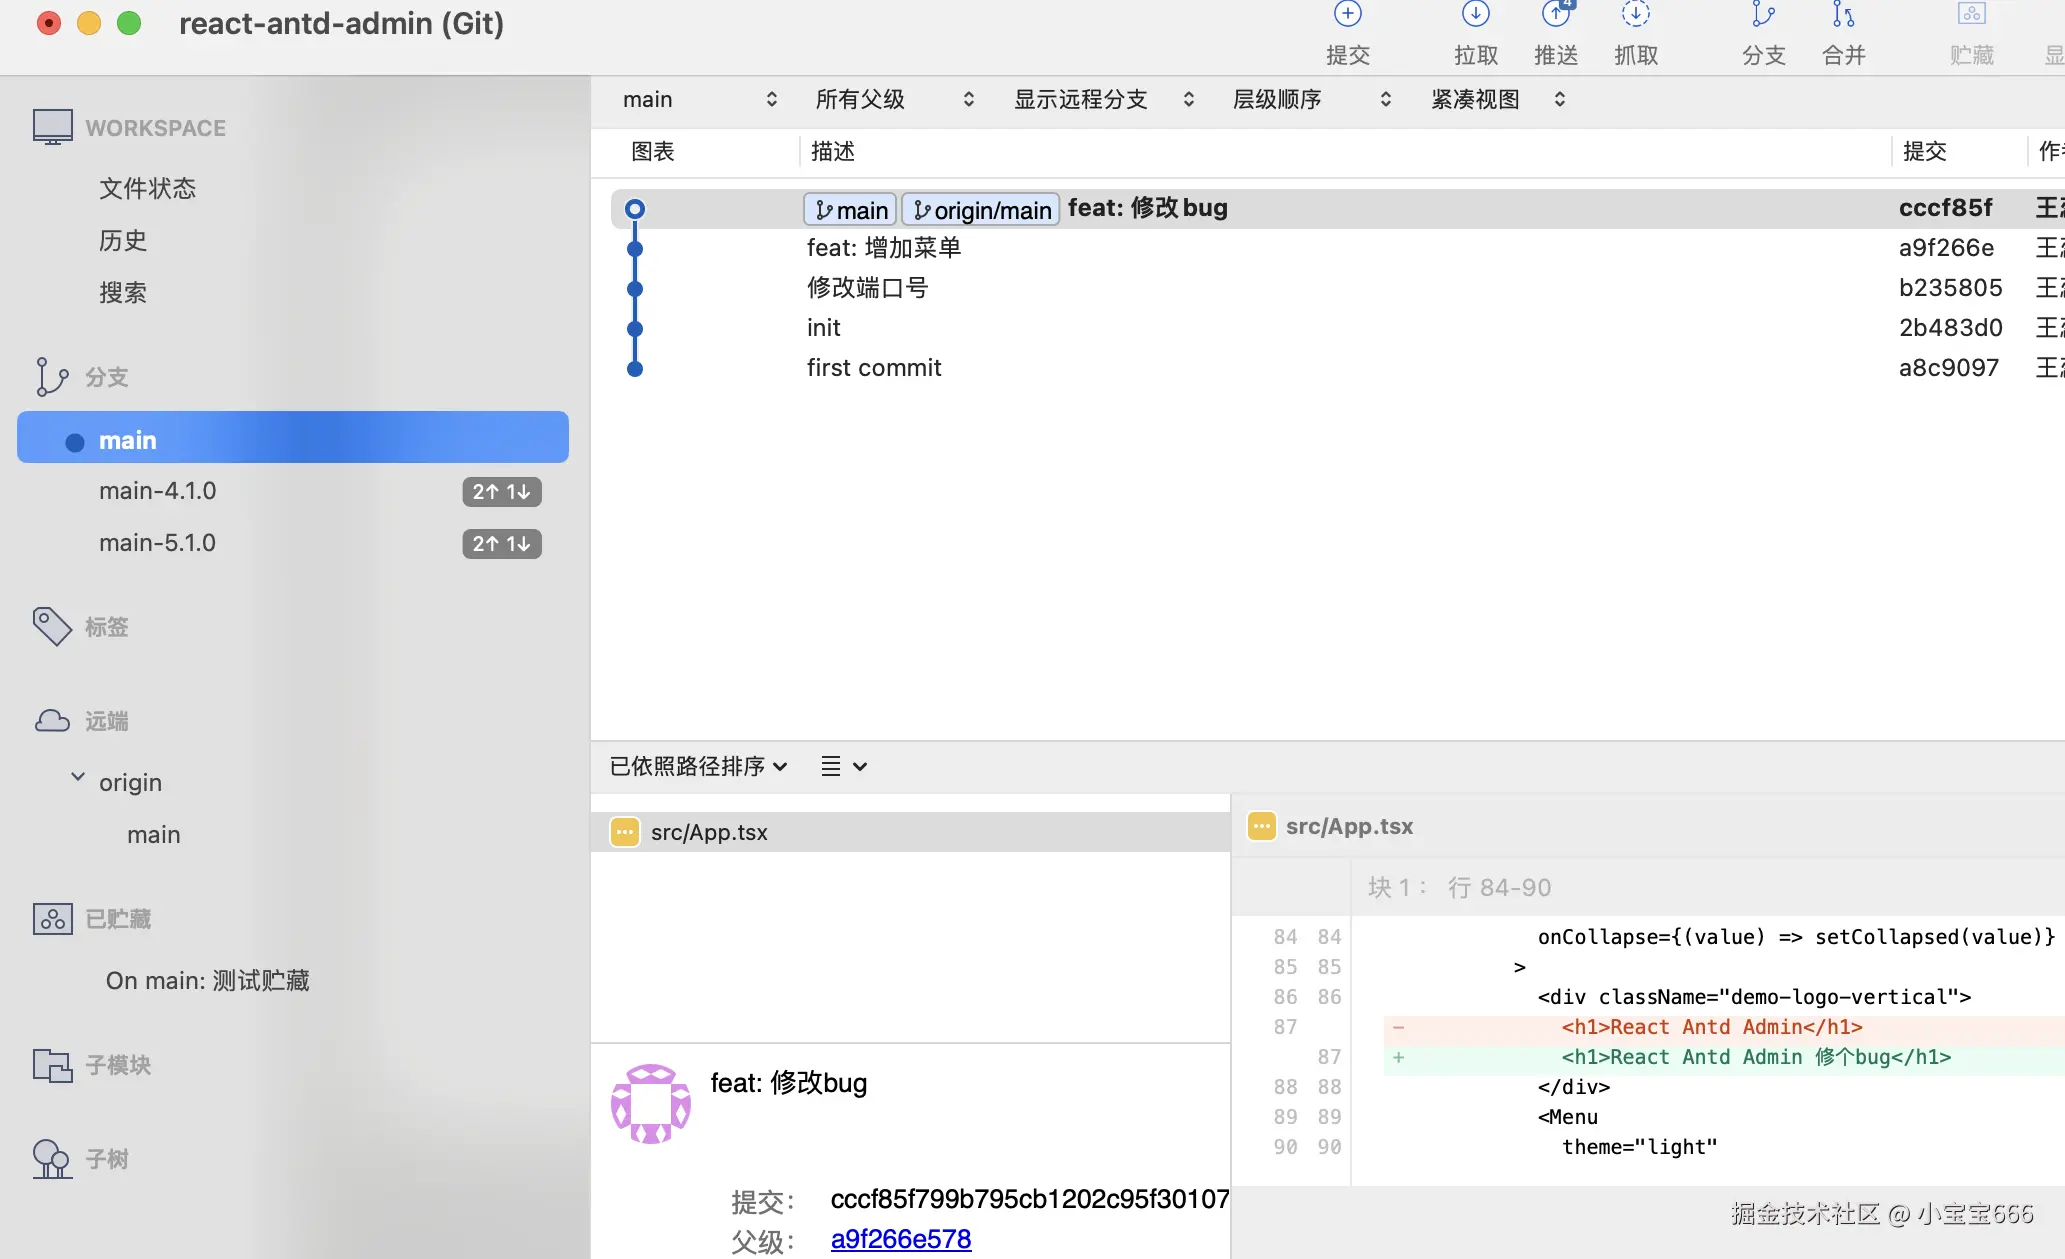Switch to 历史 in the sidebar
This screenshot has height=1259, width=2065.
tap(122, 240)
